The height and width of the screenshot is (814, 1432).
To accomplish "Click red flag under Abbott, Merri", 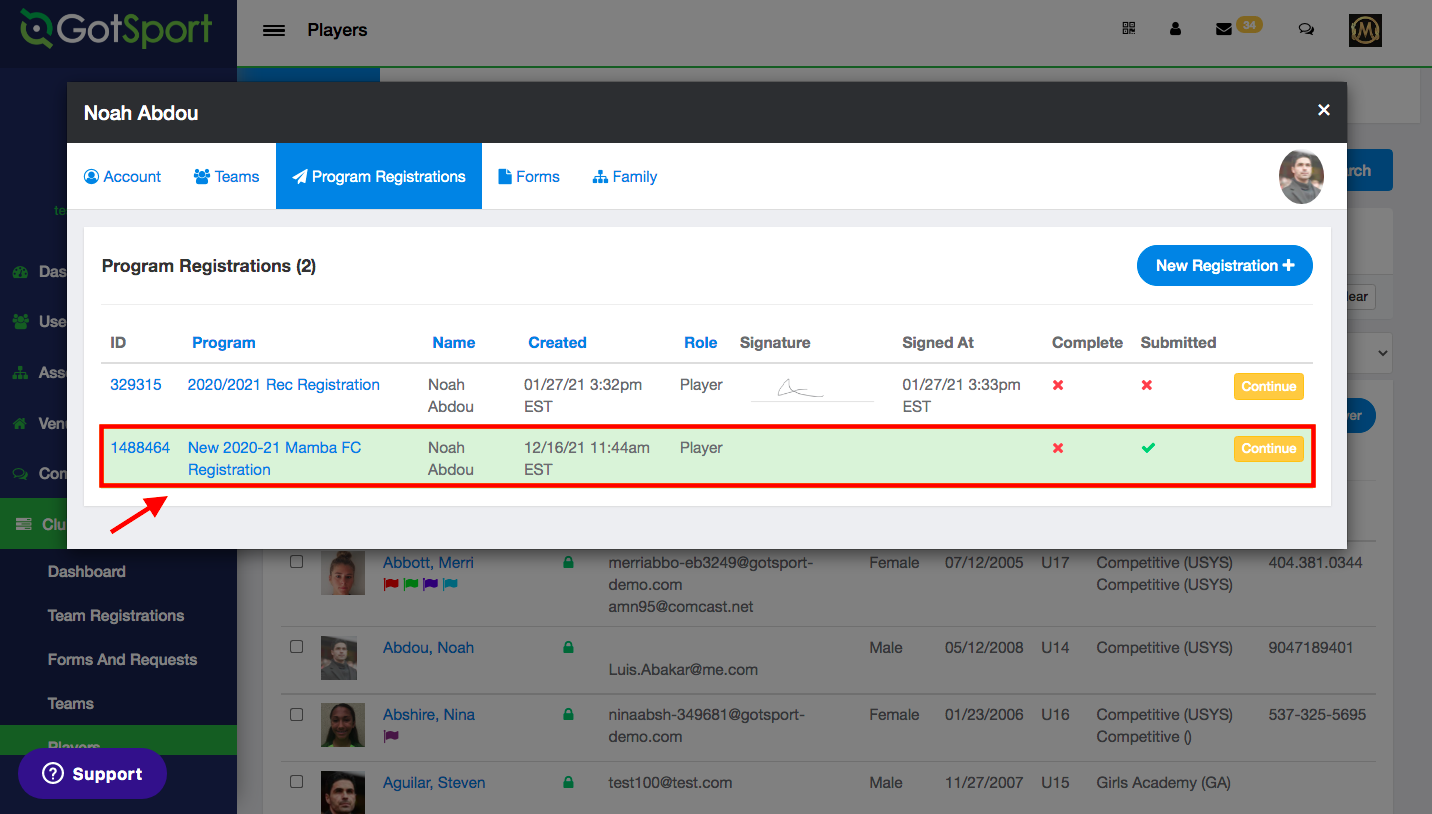I will click(391, 584).
